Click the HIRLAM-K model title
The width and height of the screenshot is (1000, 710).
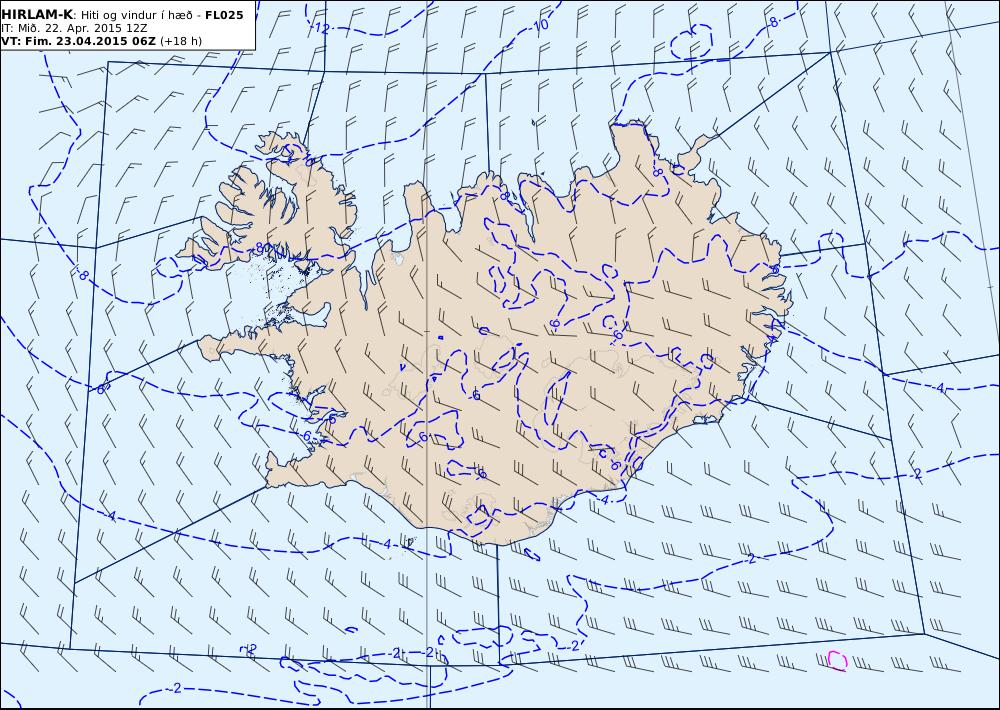pyautogui.click(x=37, y=15)
